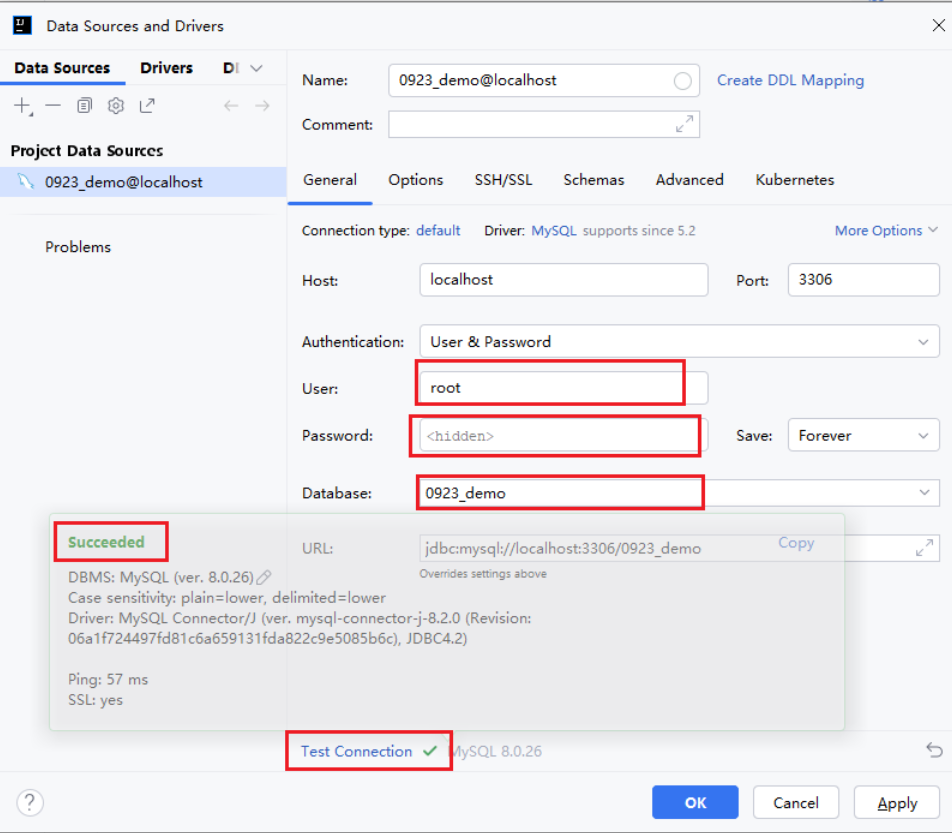Image resolution: width=952 pixels, height=833 pixels.
Task: Click the 'Case sensitivity: plain=lower' line
Action: click(226, 598)
